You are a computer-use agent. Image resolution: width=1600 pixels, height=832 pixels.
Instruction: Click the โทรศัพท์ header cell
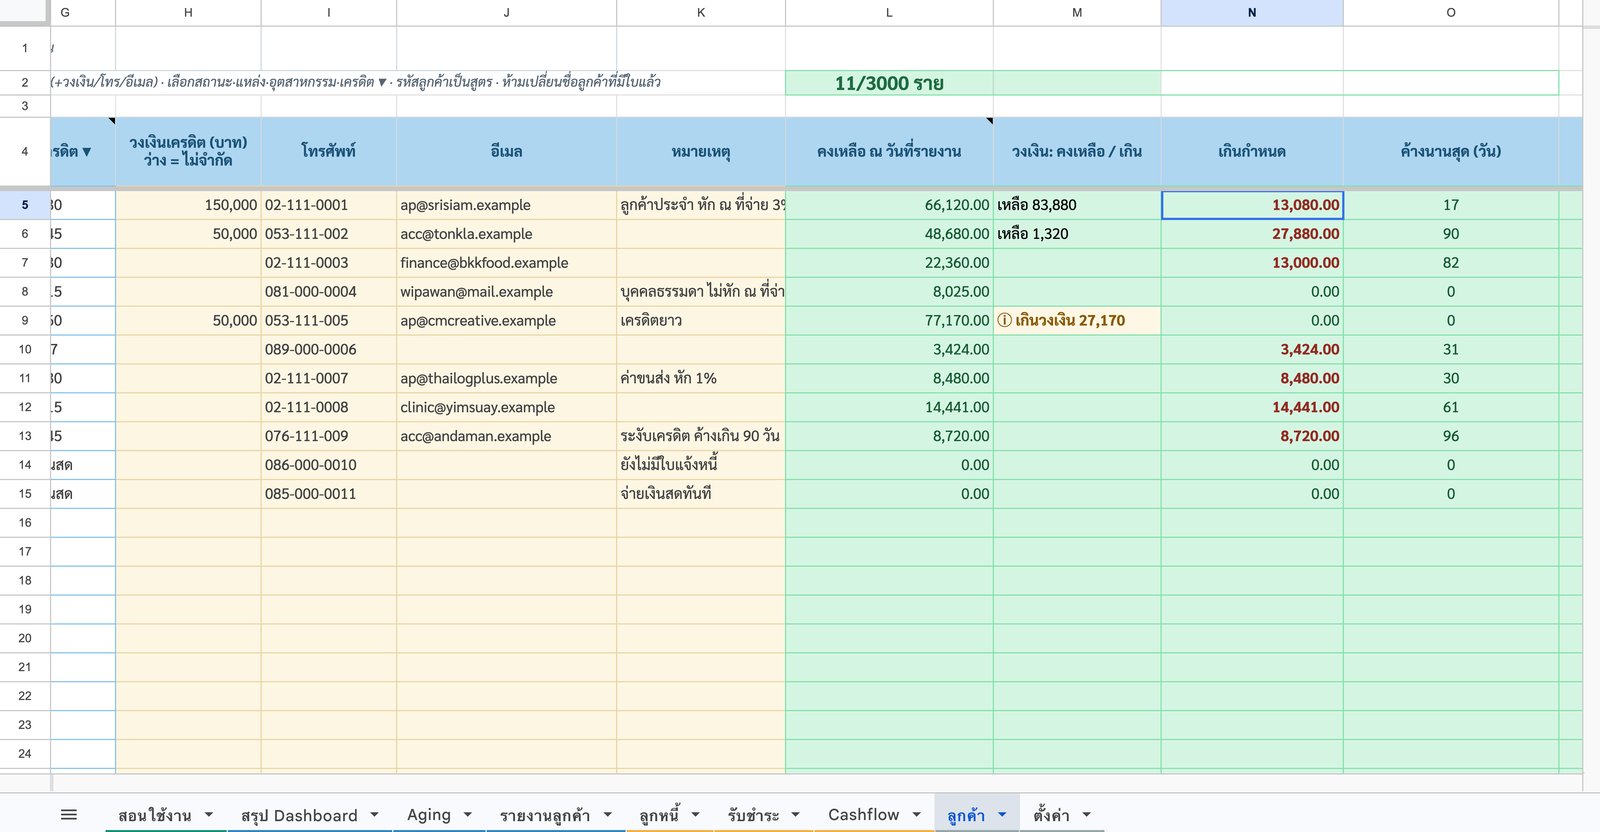click(x=329, y=151)
